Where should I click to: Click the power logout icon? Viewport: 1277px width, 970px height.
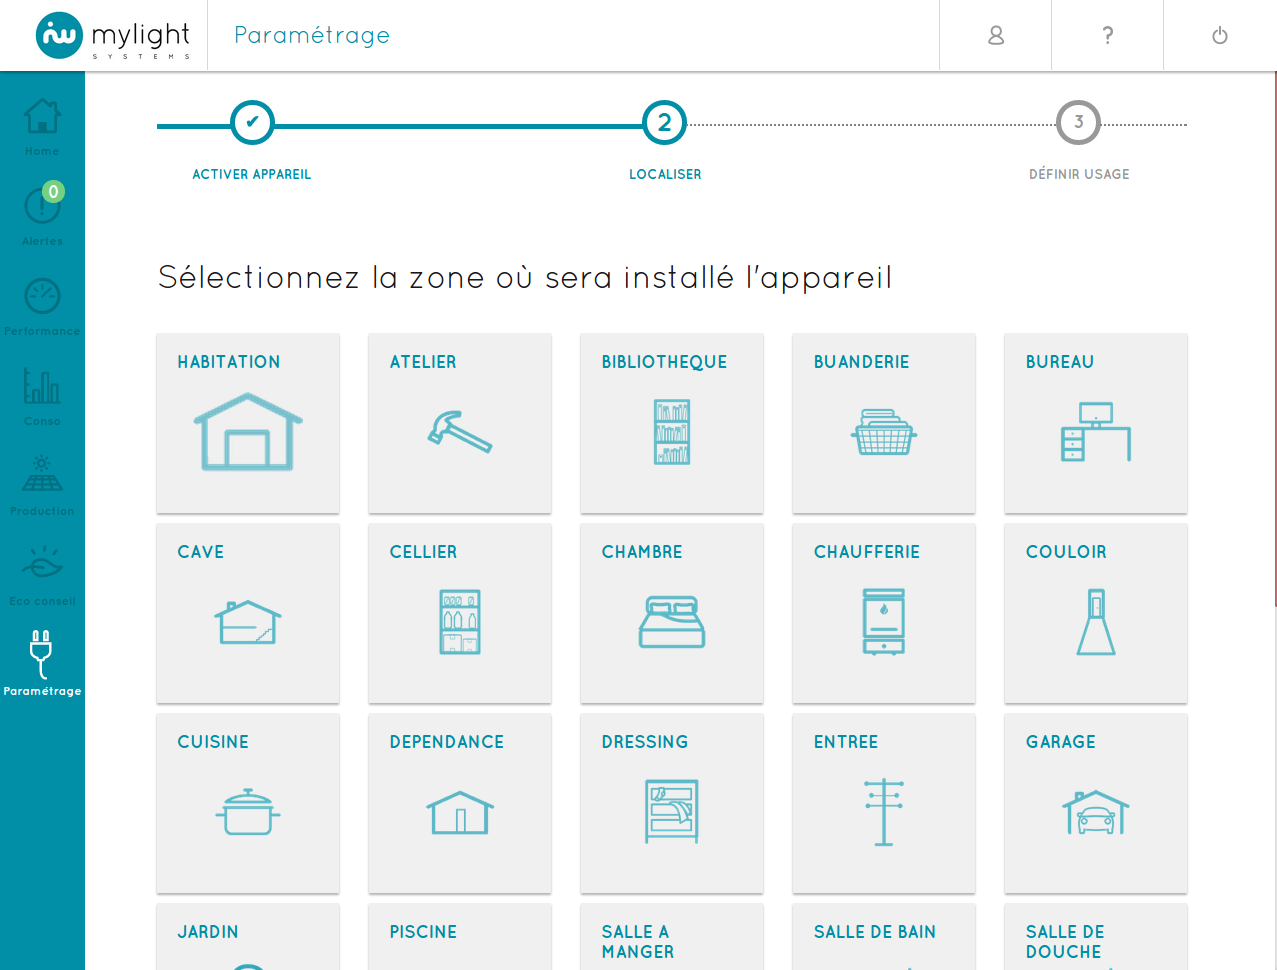[x=1219, y=36]
